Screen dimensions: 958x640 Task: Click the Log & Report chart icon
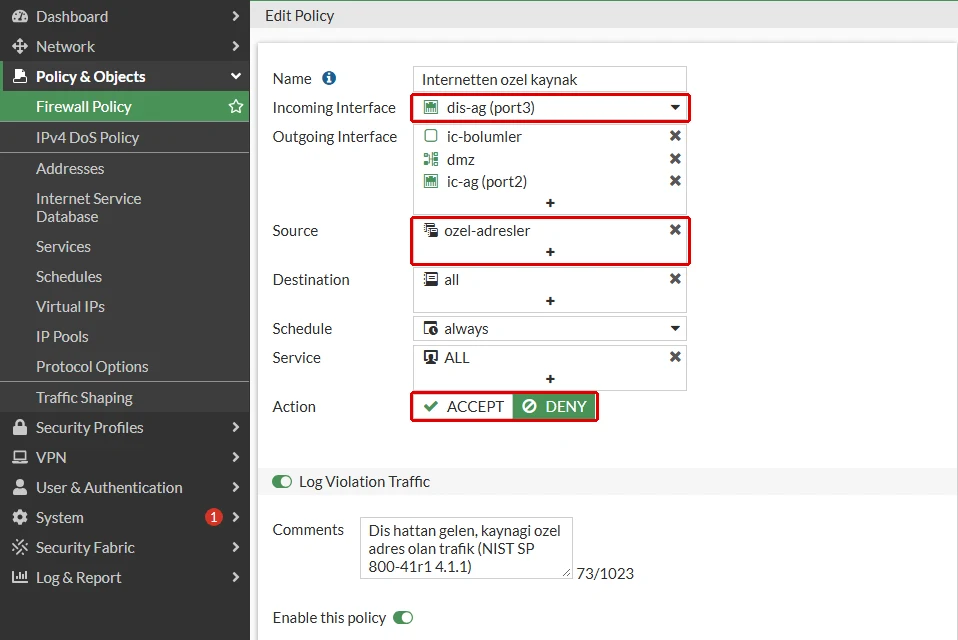point(20,577)
